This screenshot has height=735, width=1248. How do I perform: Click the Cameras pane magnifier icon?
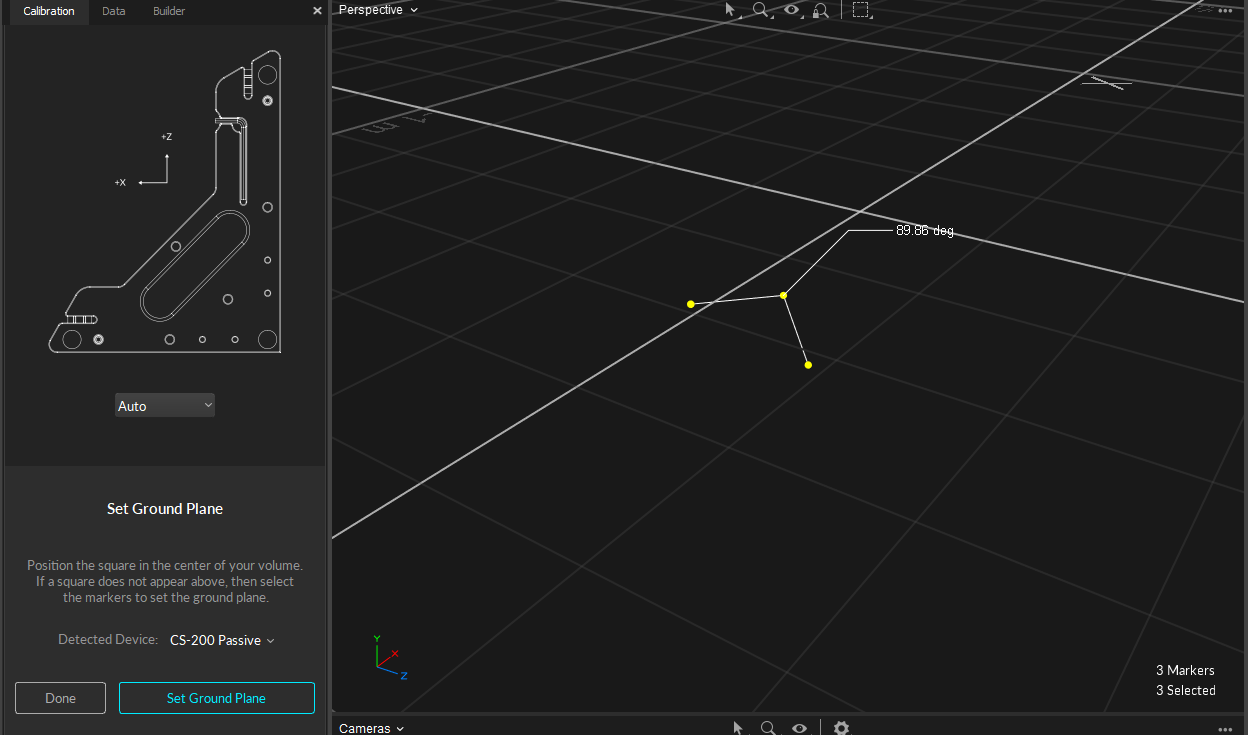click(x=768, y=728)
